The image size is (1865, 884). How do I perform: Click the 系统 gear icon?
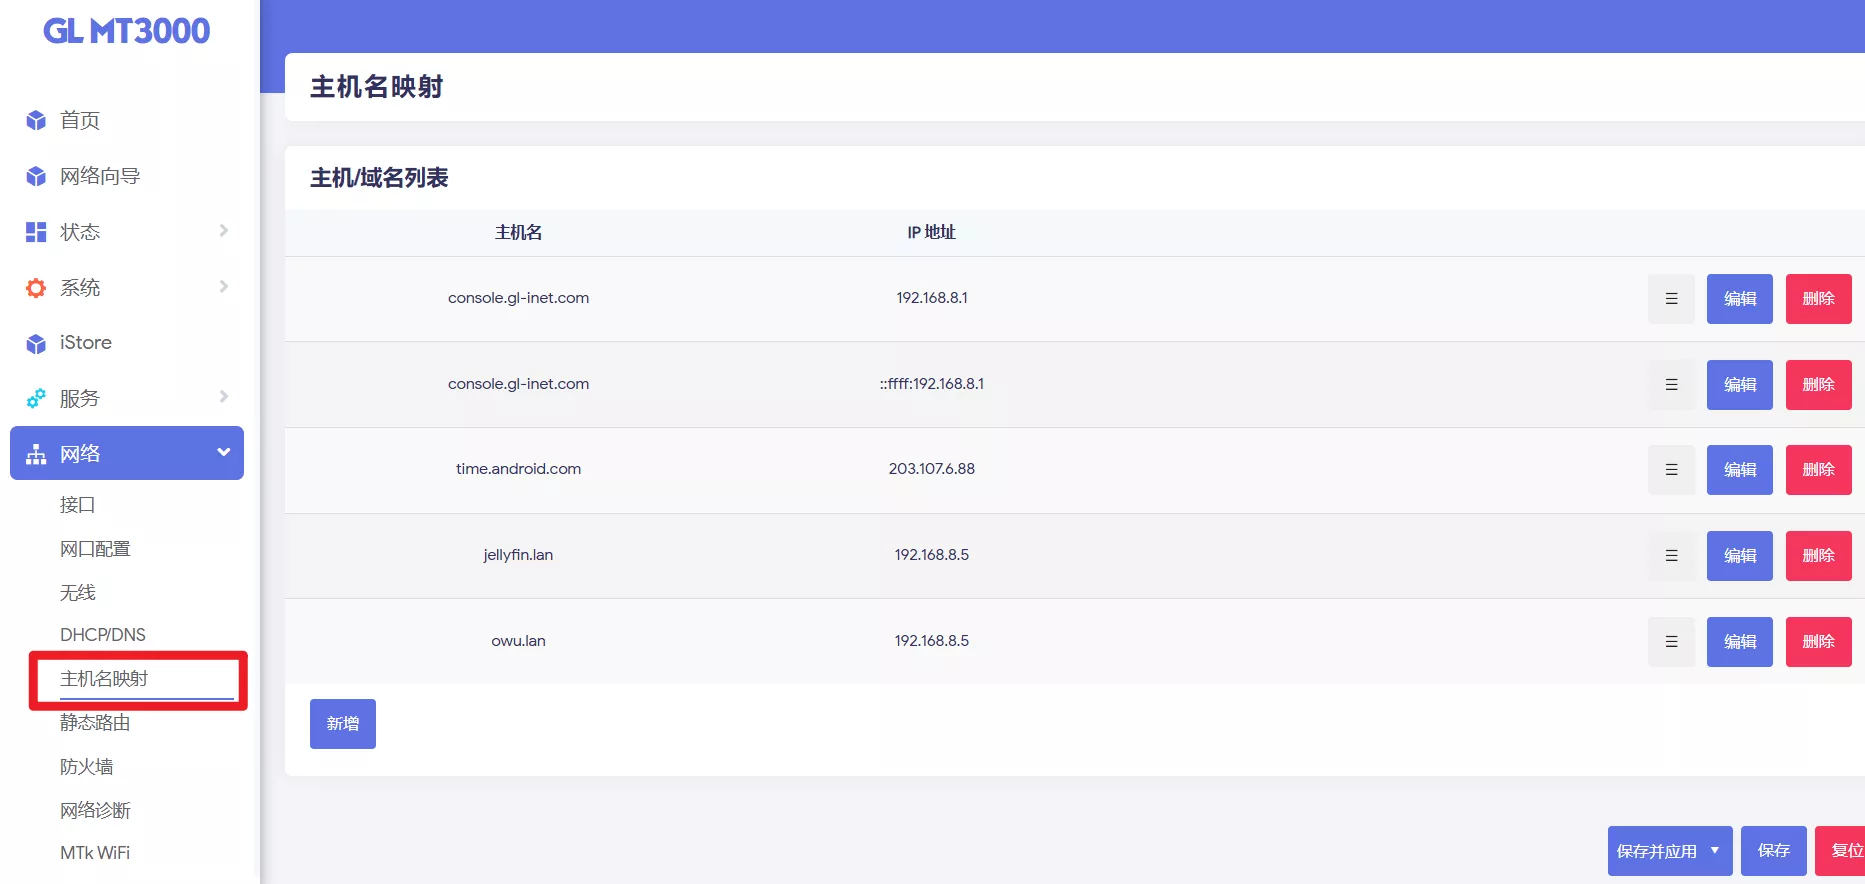point(36,288)
